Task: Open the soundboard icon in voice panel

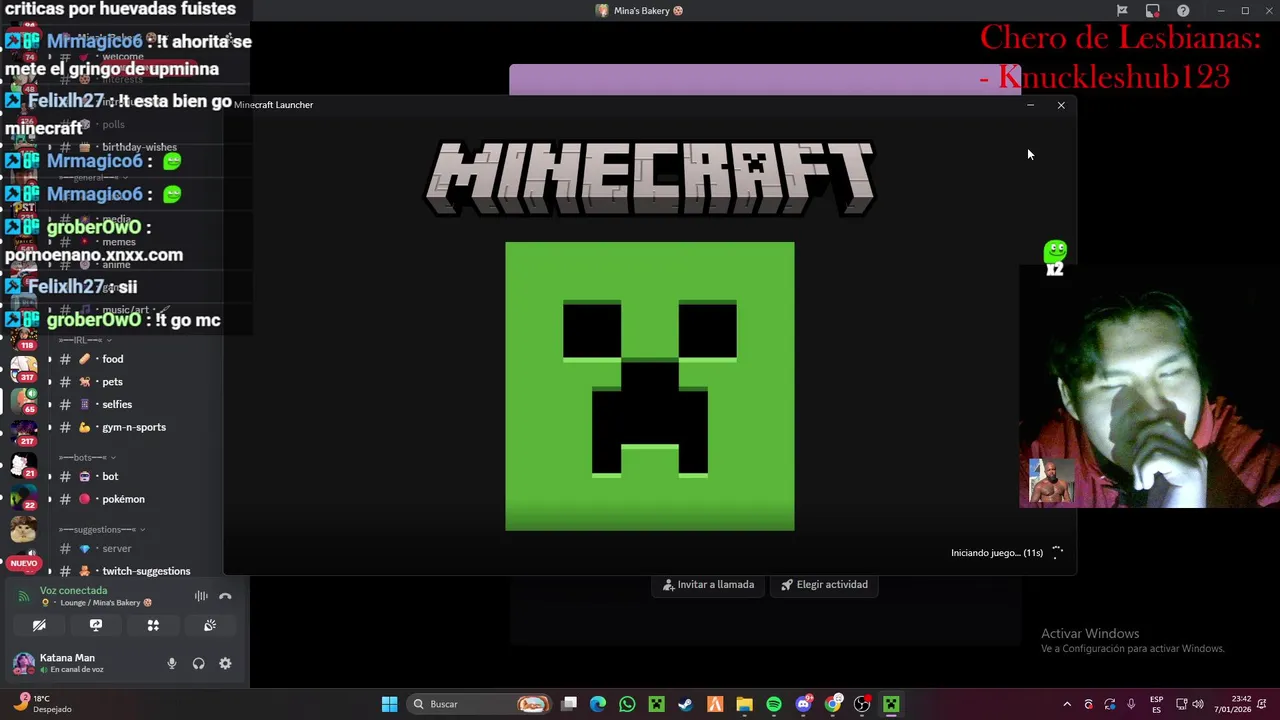Action: click(x=210, y=625)
